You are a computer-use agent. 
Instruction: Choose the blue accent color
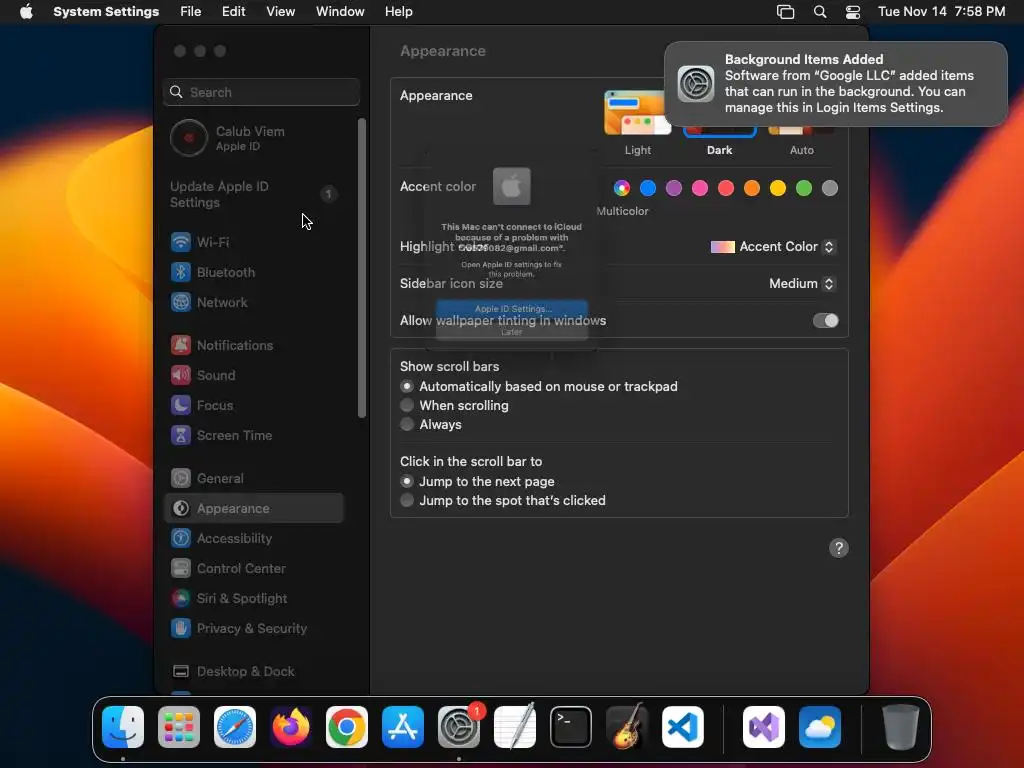tap(648, 188)
